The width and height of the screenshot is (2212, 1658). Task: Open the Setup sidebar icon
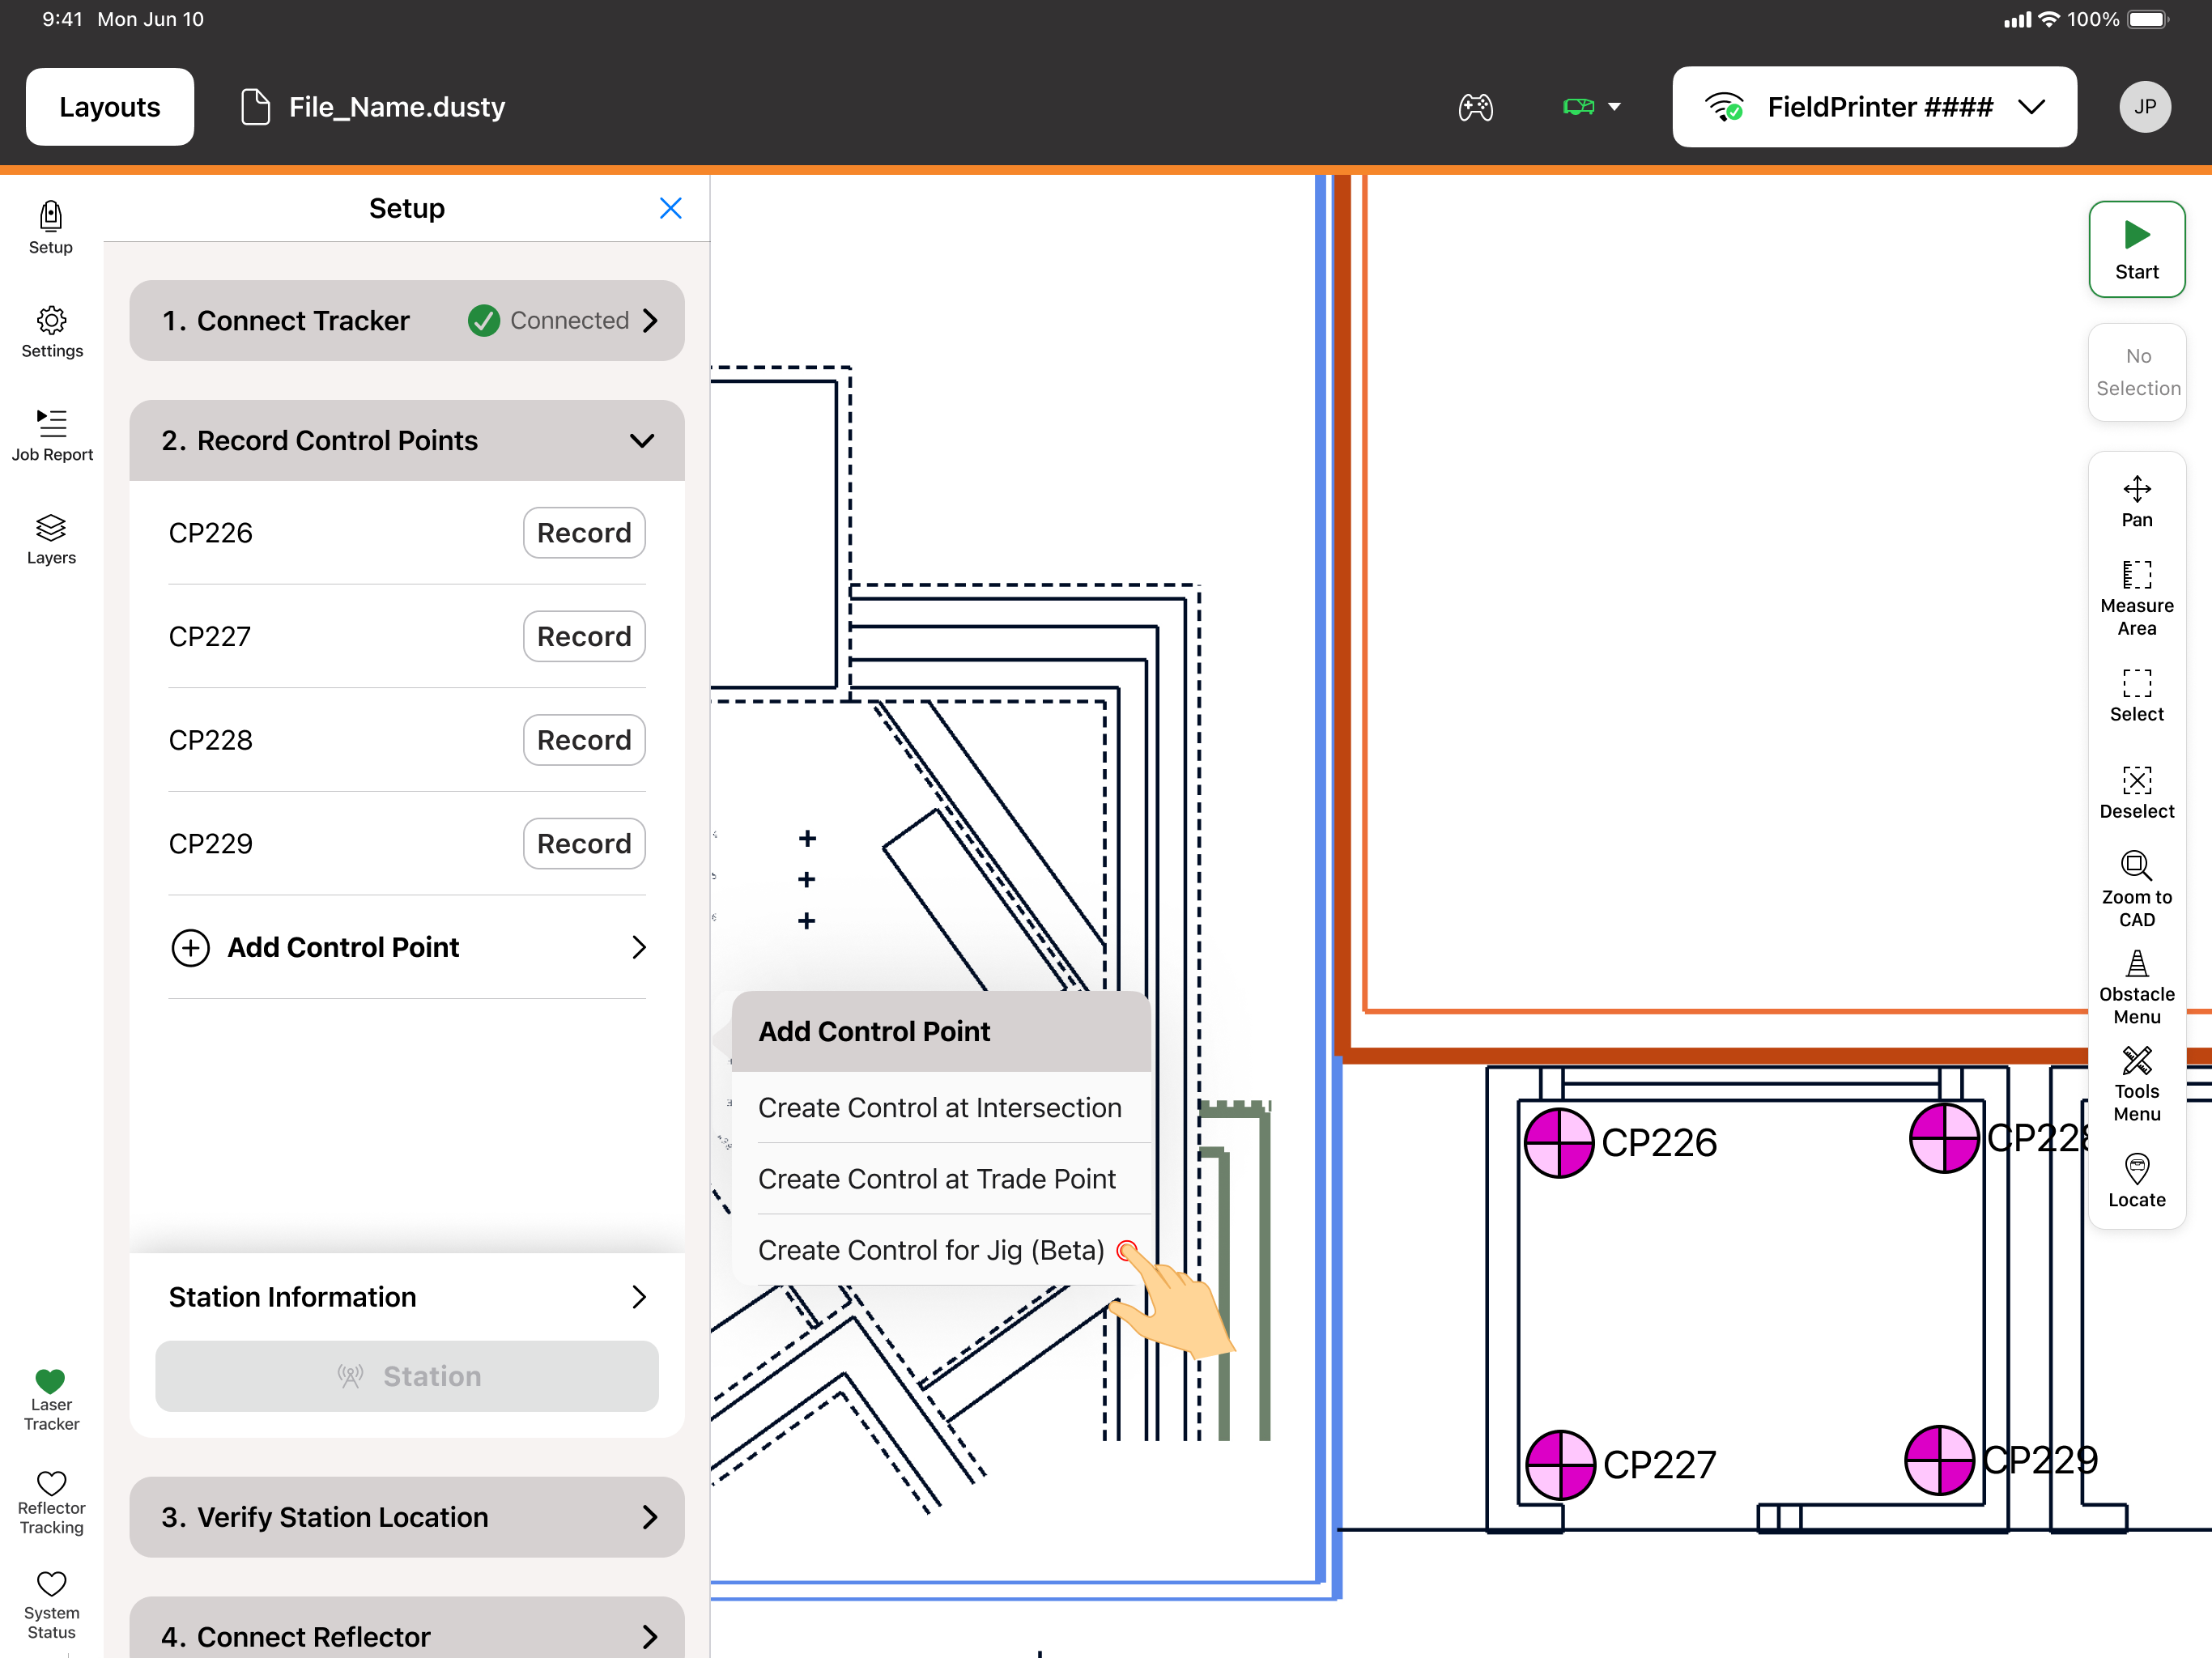pyautogui.click(x=51, y=227)
